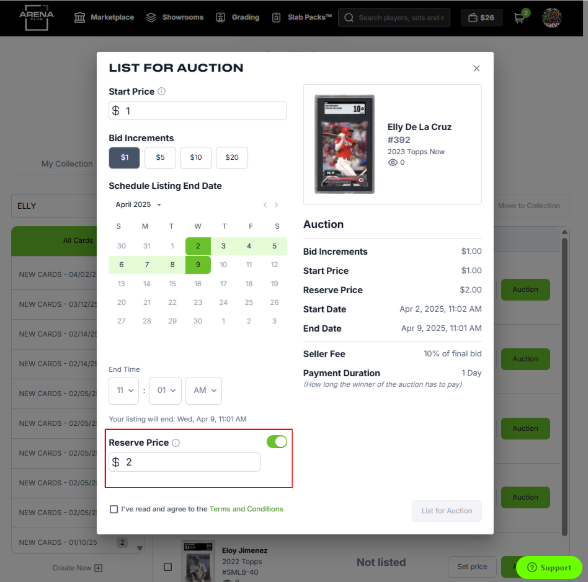Open the end time hour dropdown
Image resolution: width=588 pixels, height=582 pixels.
124,390
